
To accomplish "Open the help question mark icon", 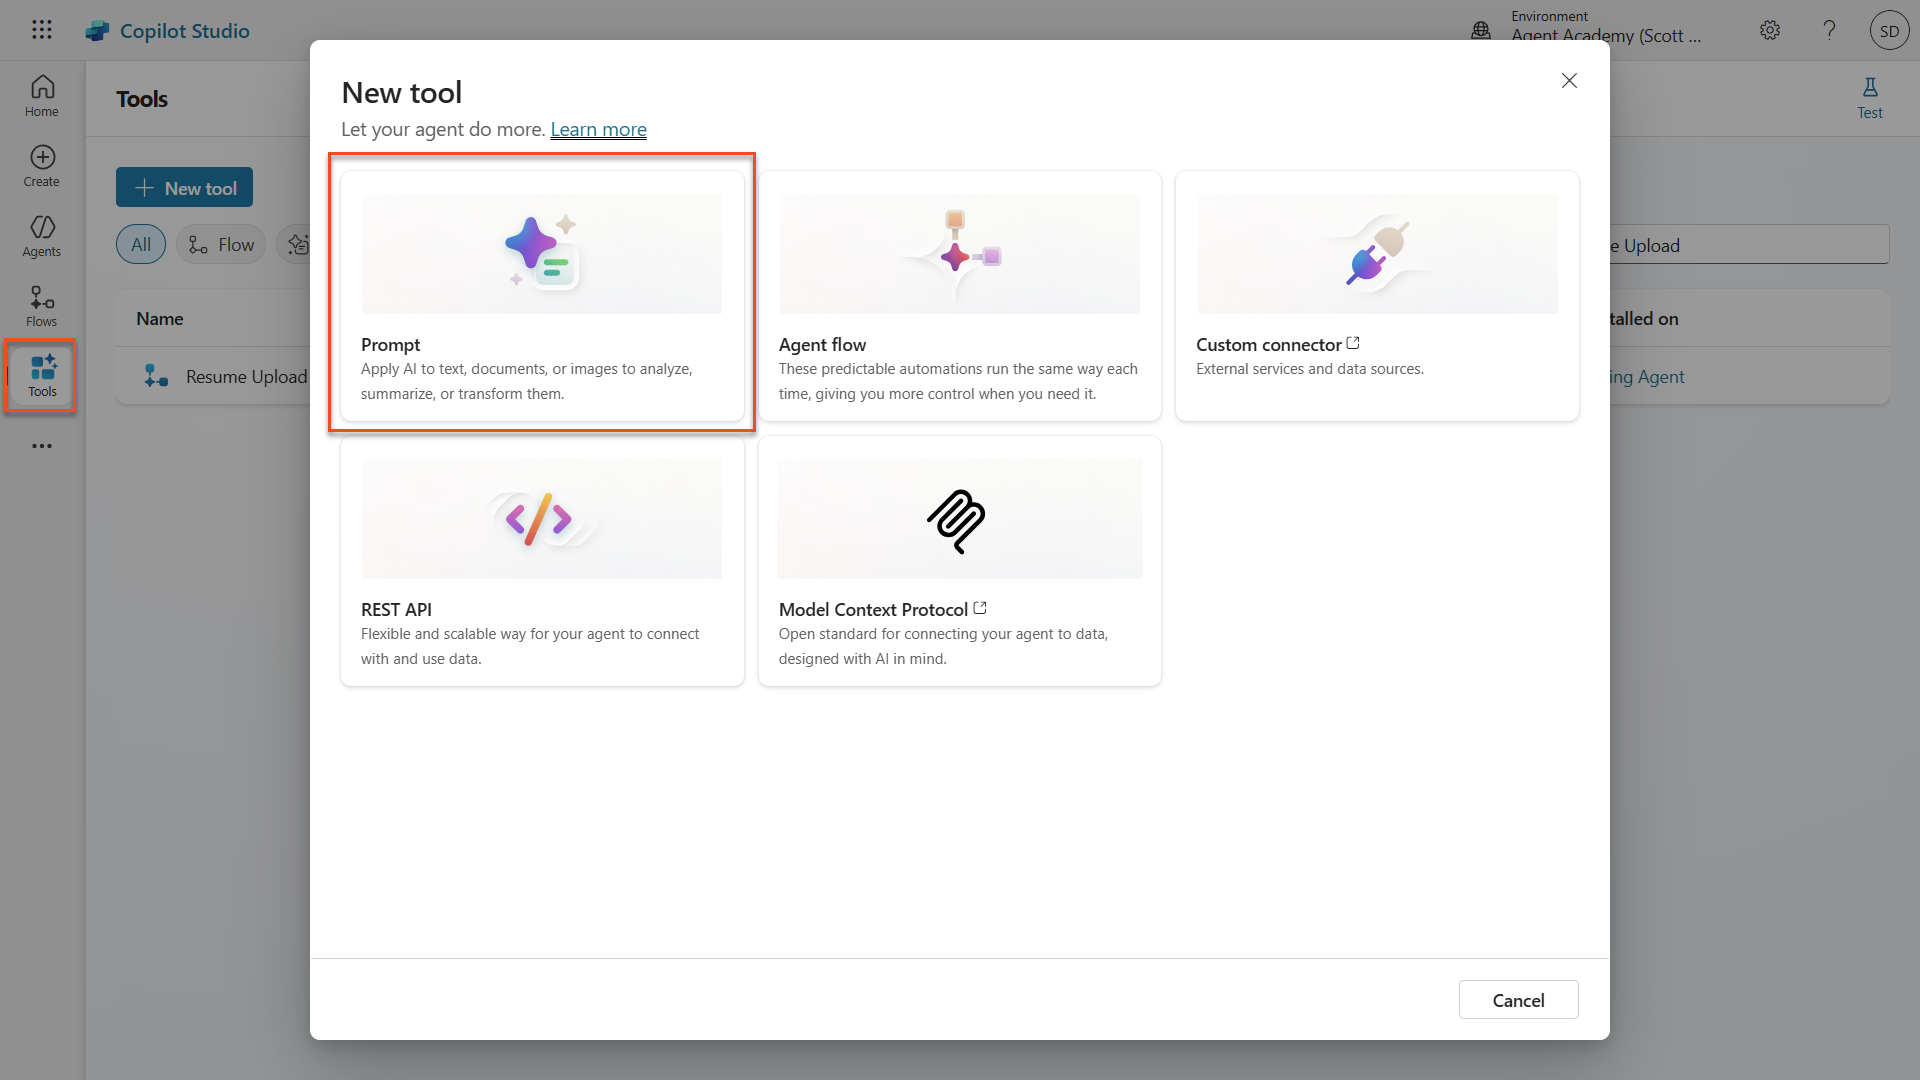I will [x=1829, y=30].
